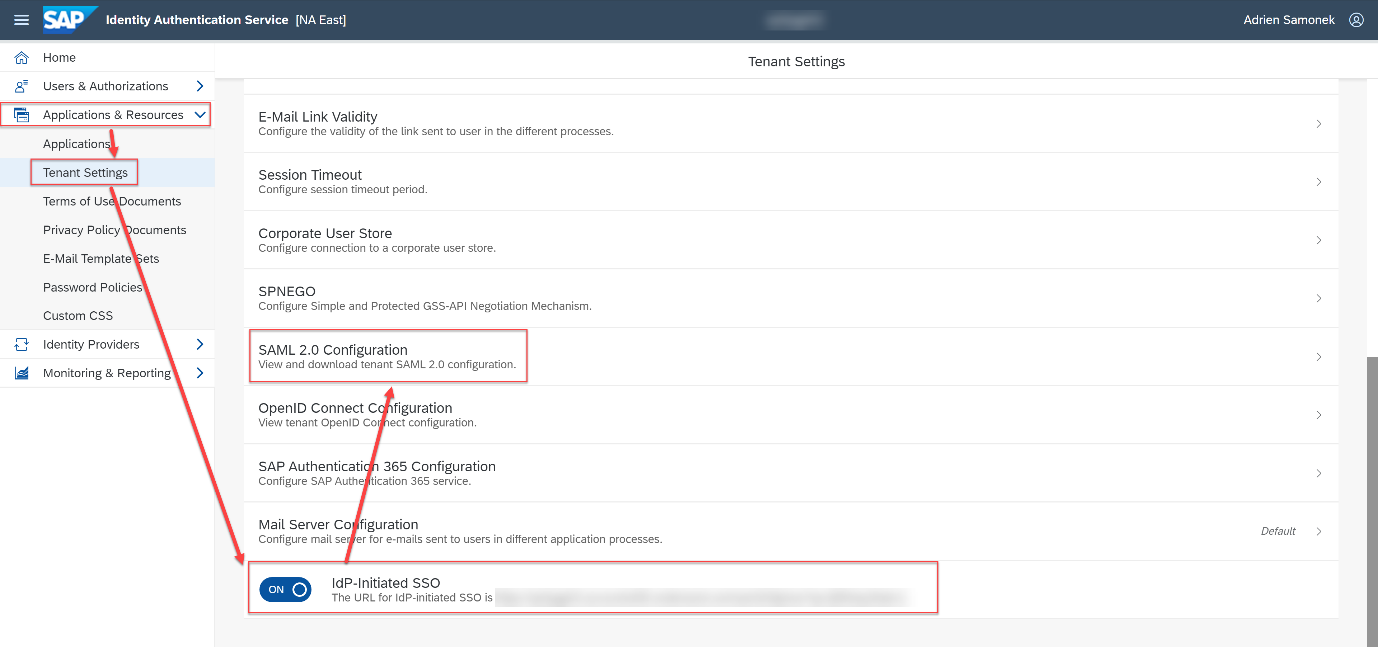
Task: Open SPNEGO setting
Action: tap(791, 298)
